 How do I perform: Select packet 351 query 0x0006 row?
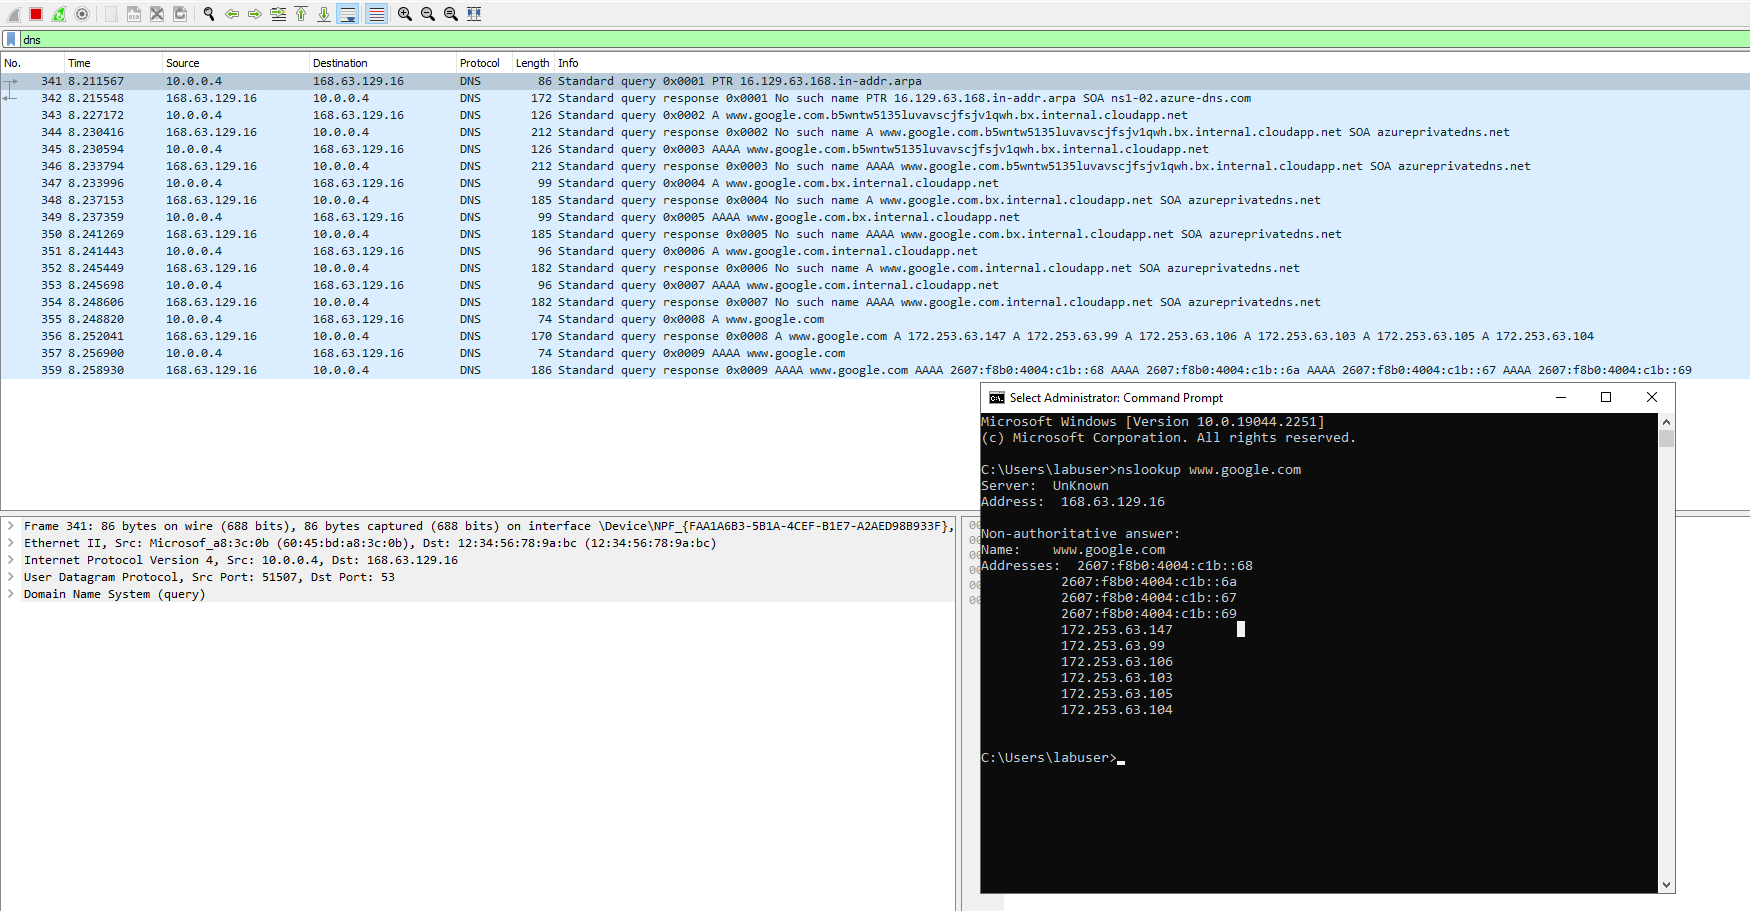[x=875, y=251]
